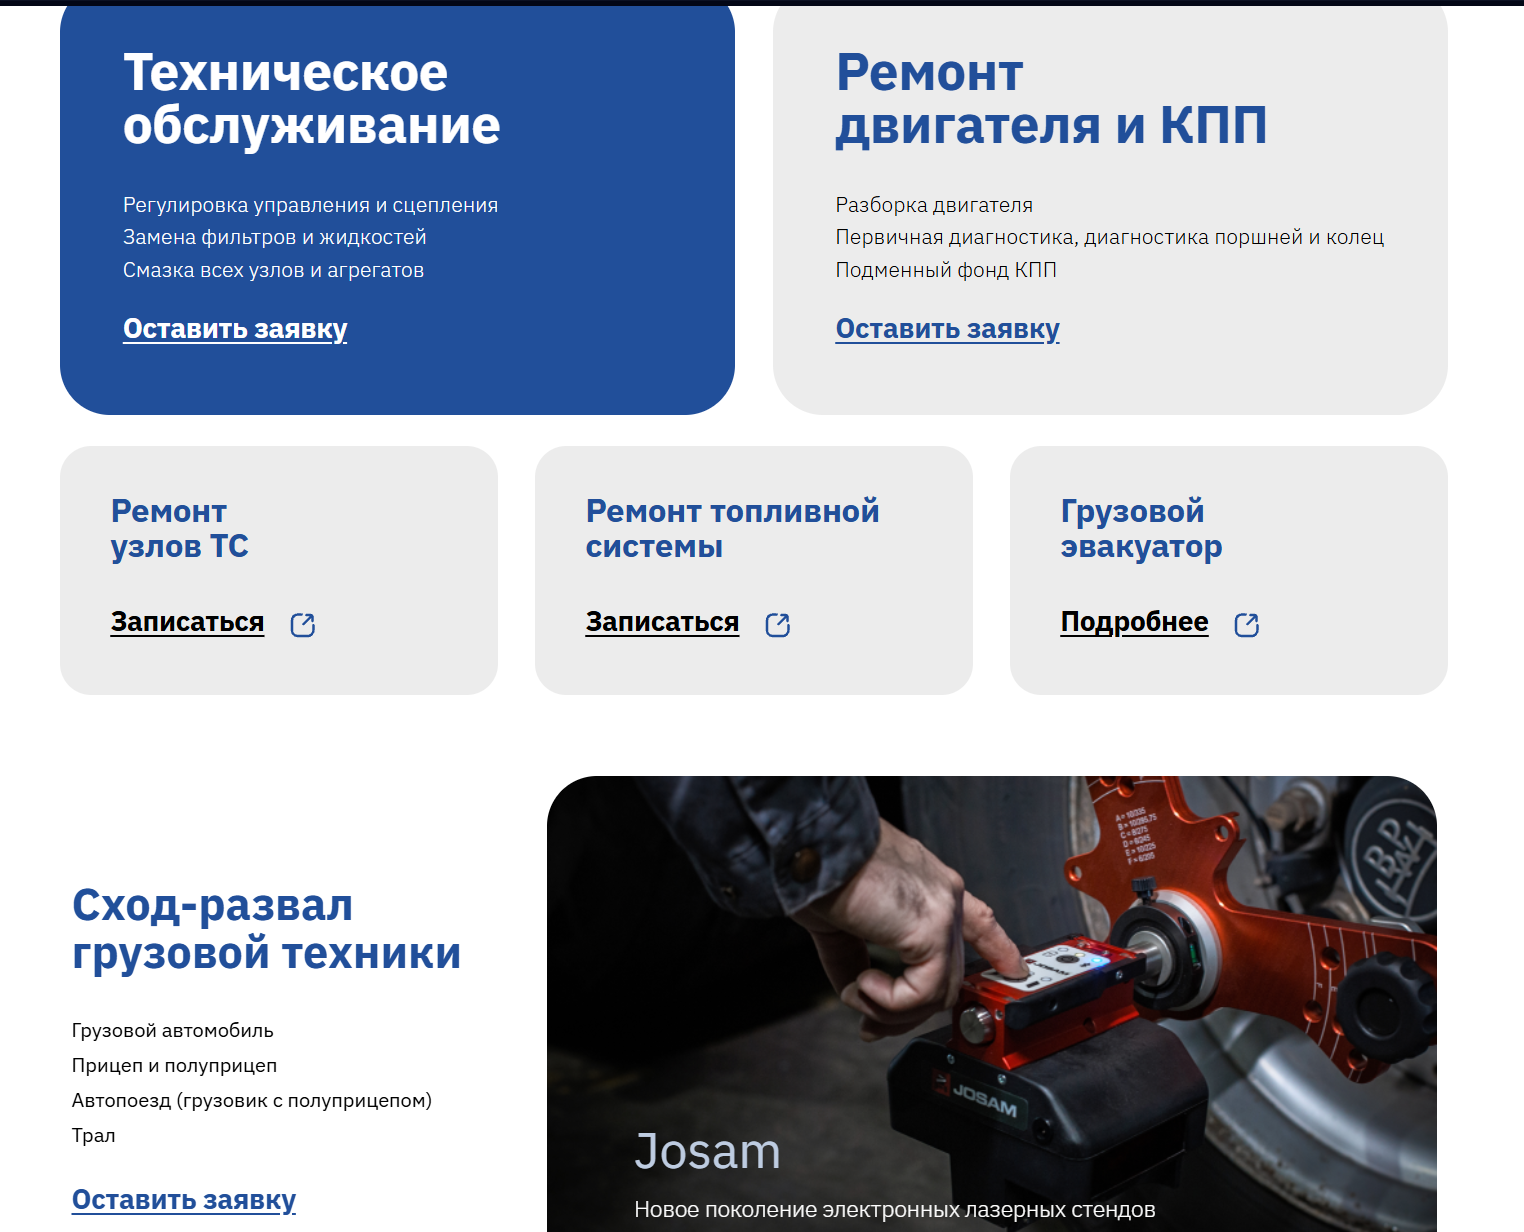1524x1232 pixels.
Task: Click the Ремонт топливной системы card title
Action: pyautogui.click(x=732, y=529)
